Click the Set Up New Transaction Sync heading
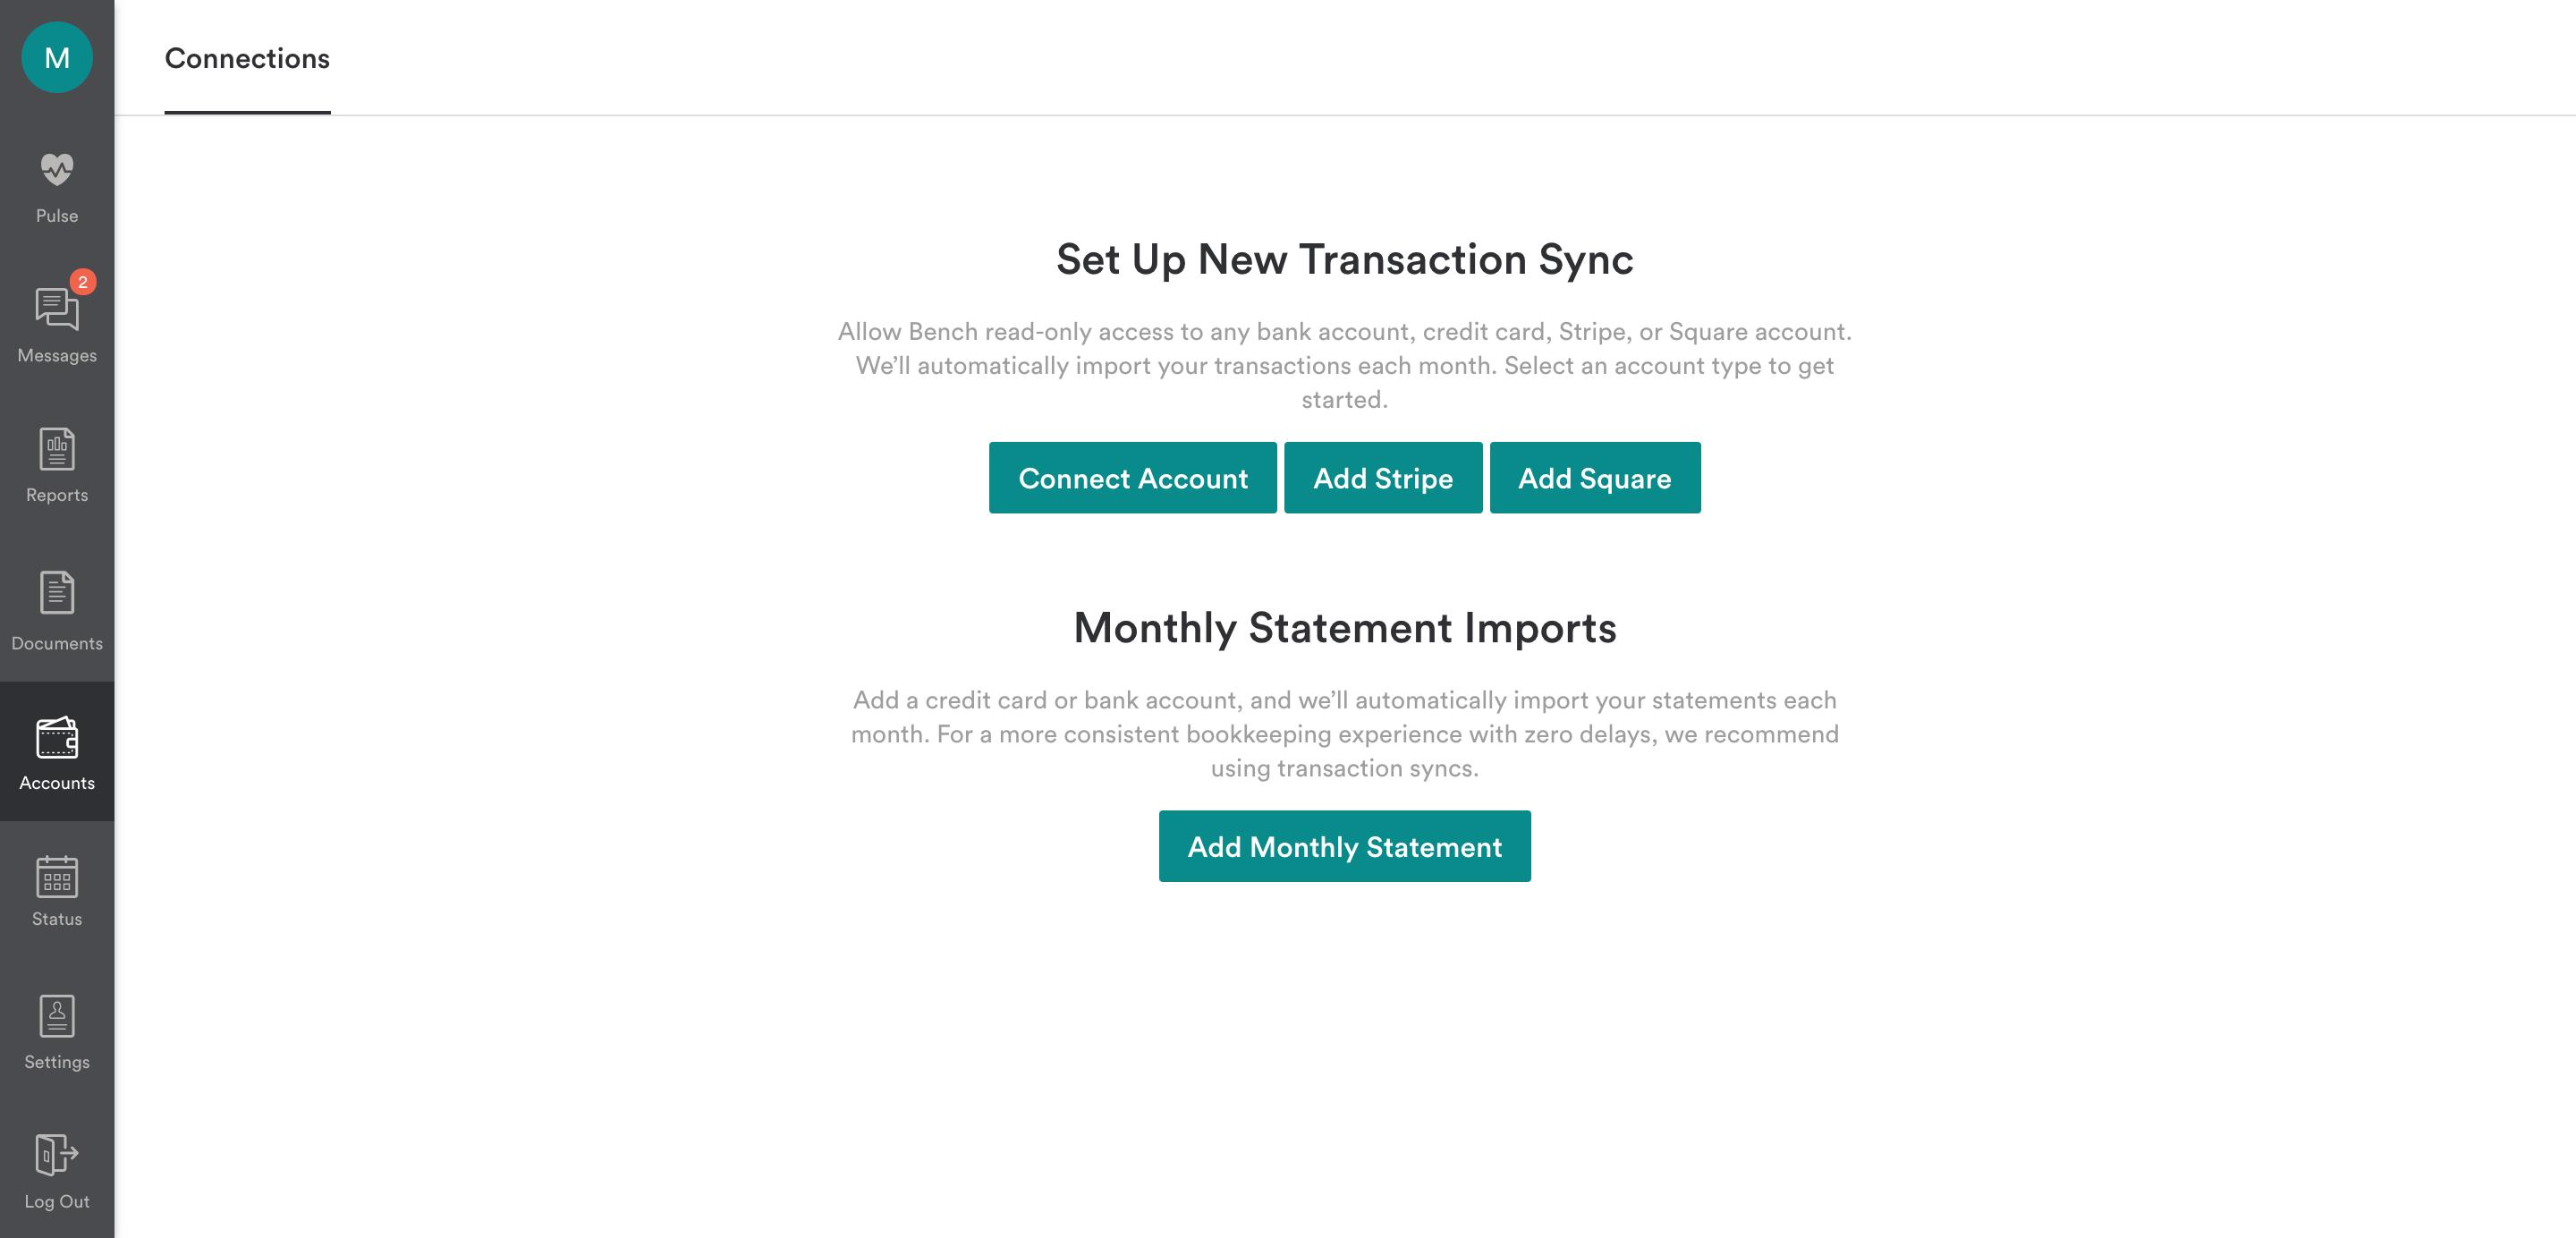The height and width of the screenshot is (1238, 2576). click(x=1344, y=260)
